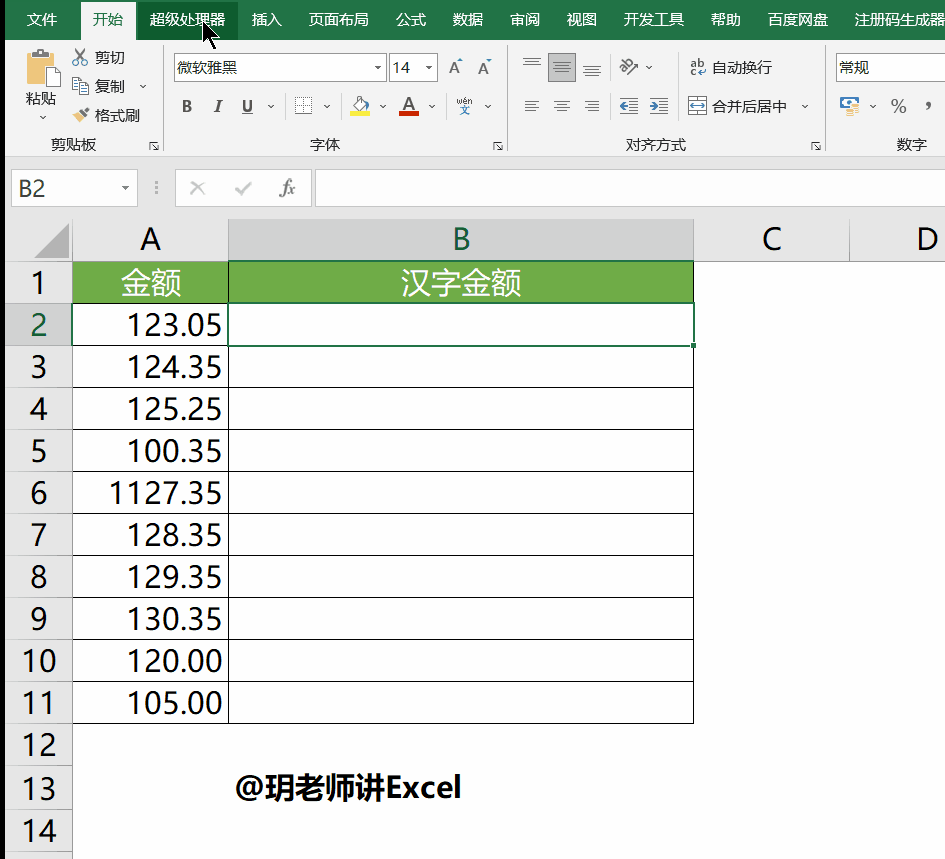
Task: Switch to 页面布局 tab
Action: coord(339,20)
